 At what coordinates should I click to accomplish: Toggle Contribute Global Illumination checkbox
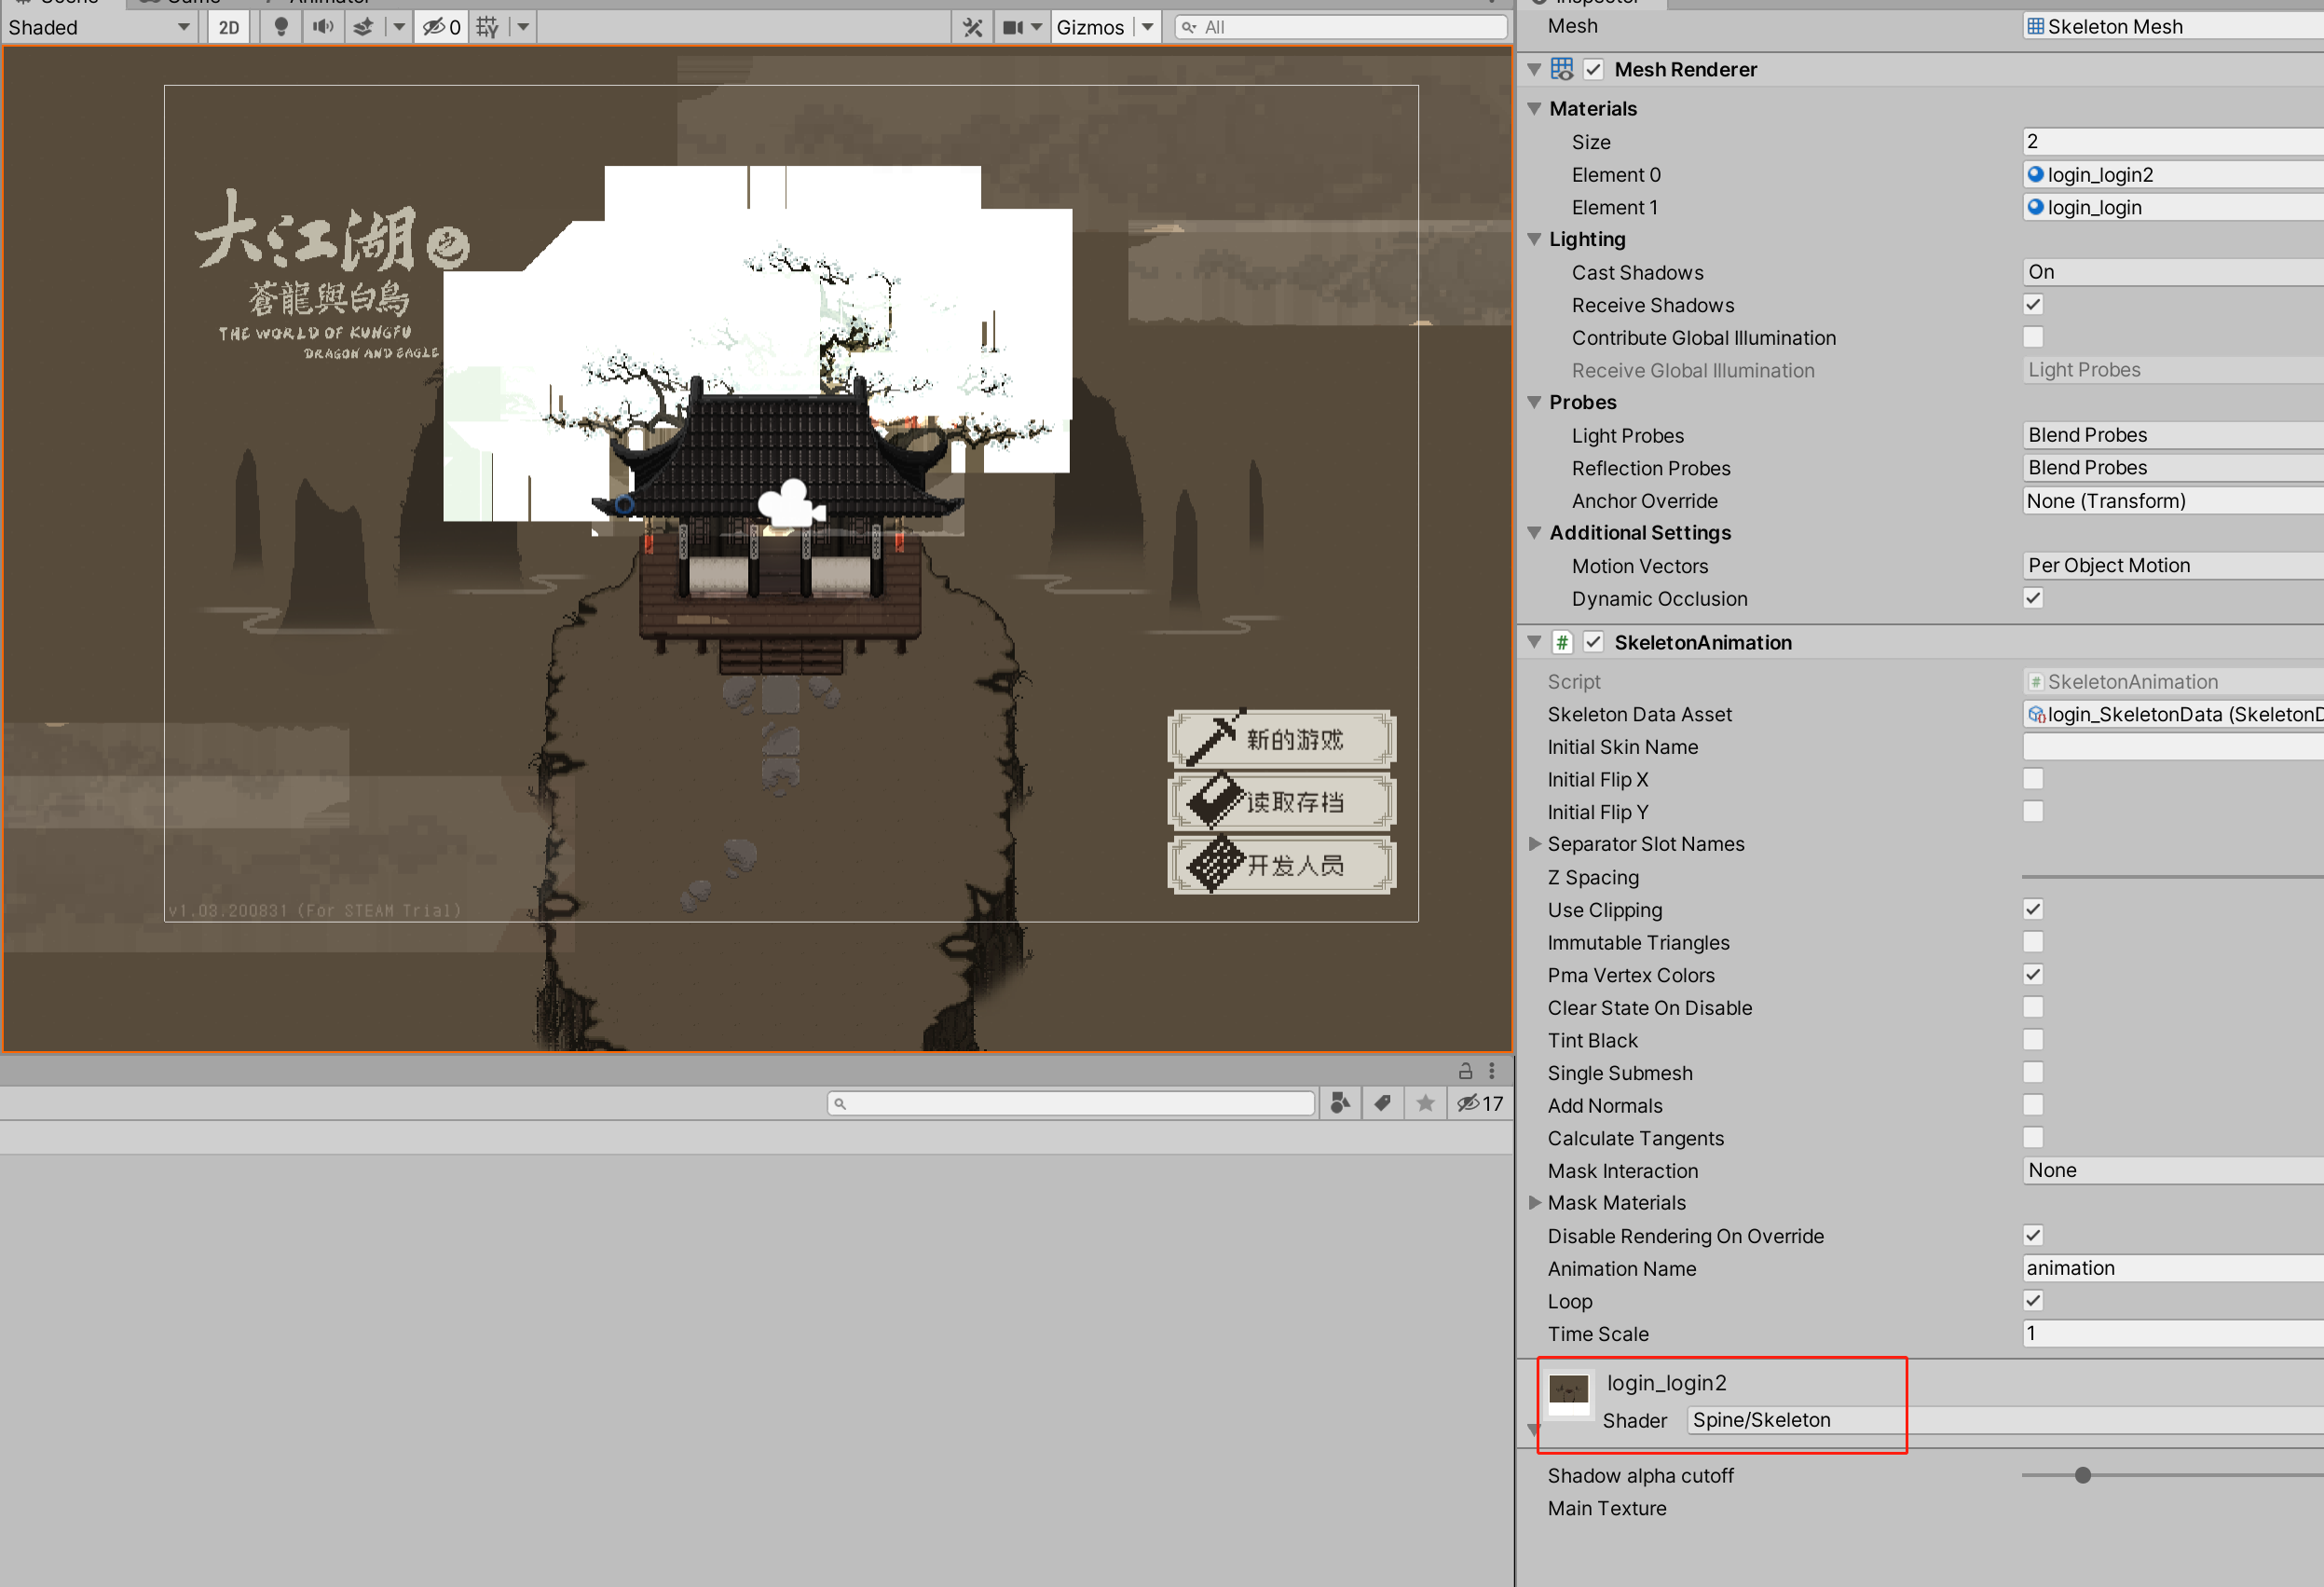[x=2033, y=337]
